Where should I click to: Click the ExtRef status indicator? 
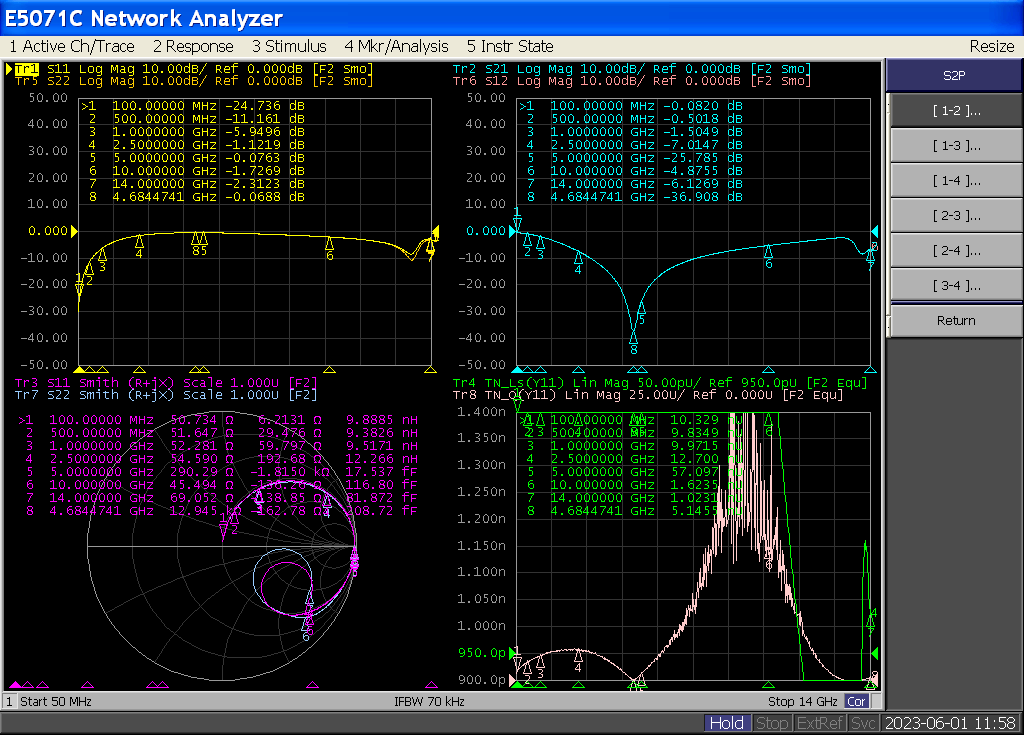pyautogui.click(x=820, y=723)
